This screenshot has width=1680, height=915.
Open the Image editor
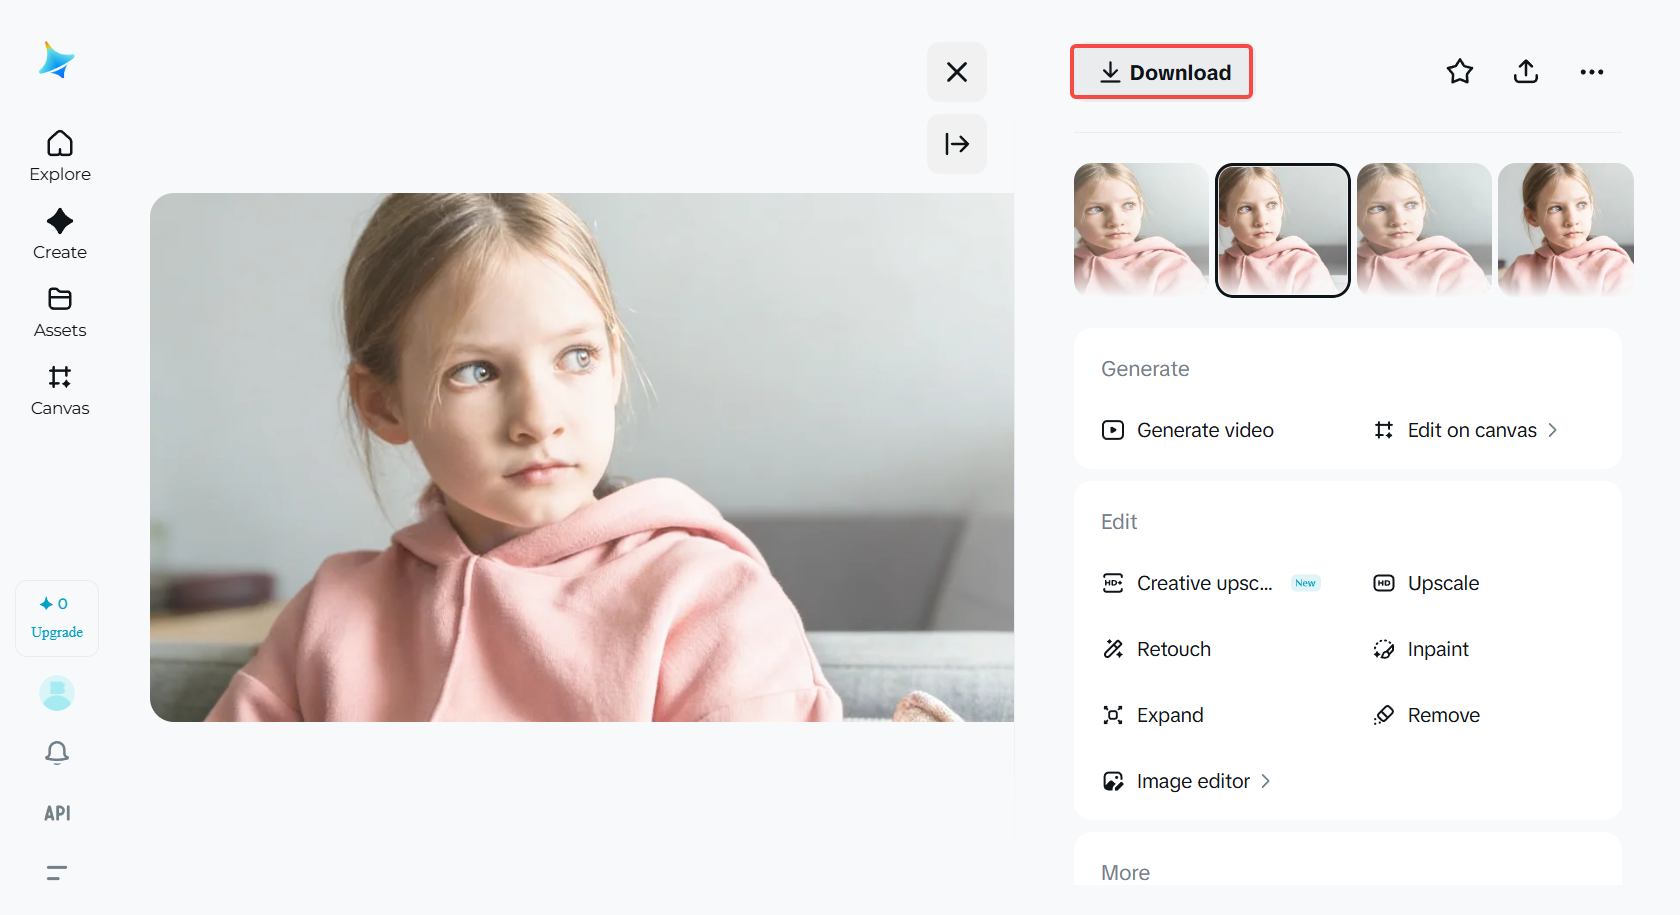(x=1186, y=781)
